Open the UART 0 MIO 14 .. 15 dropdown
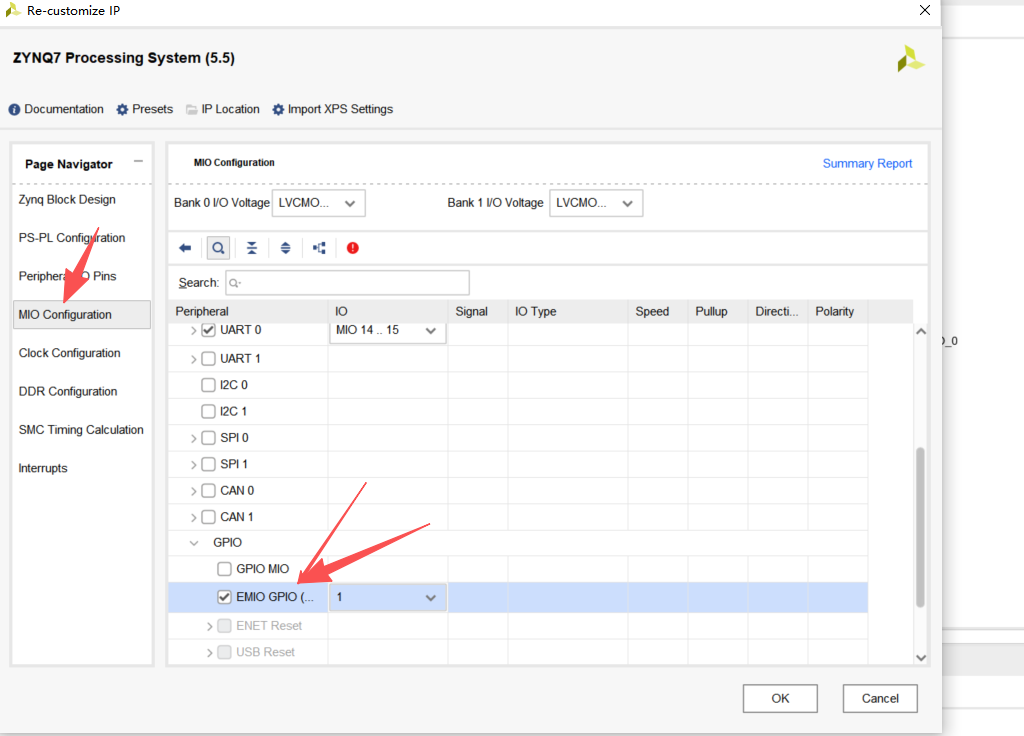Screen dimensions: 1024x736 [388, 331]
